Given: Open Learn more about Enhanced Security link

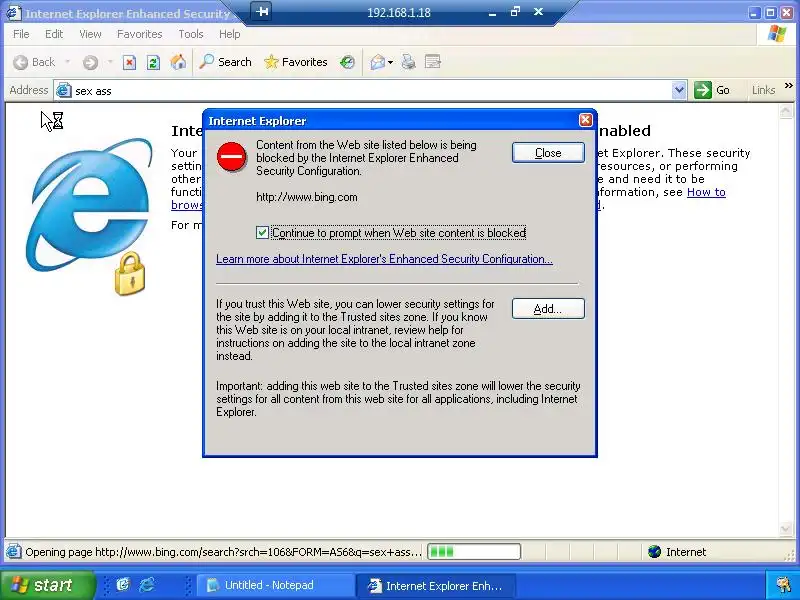Looking at the screenshot, I should tap(384, 259).
